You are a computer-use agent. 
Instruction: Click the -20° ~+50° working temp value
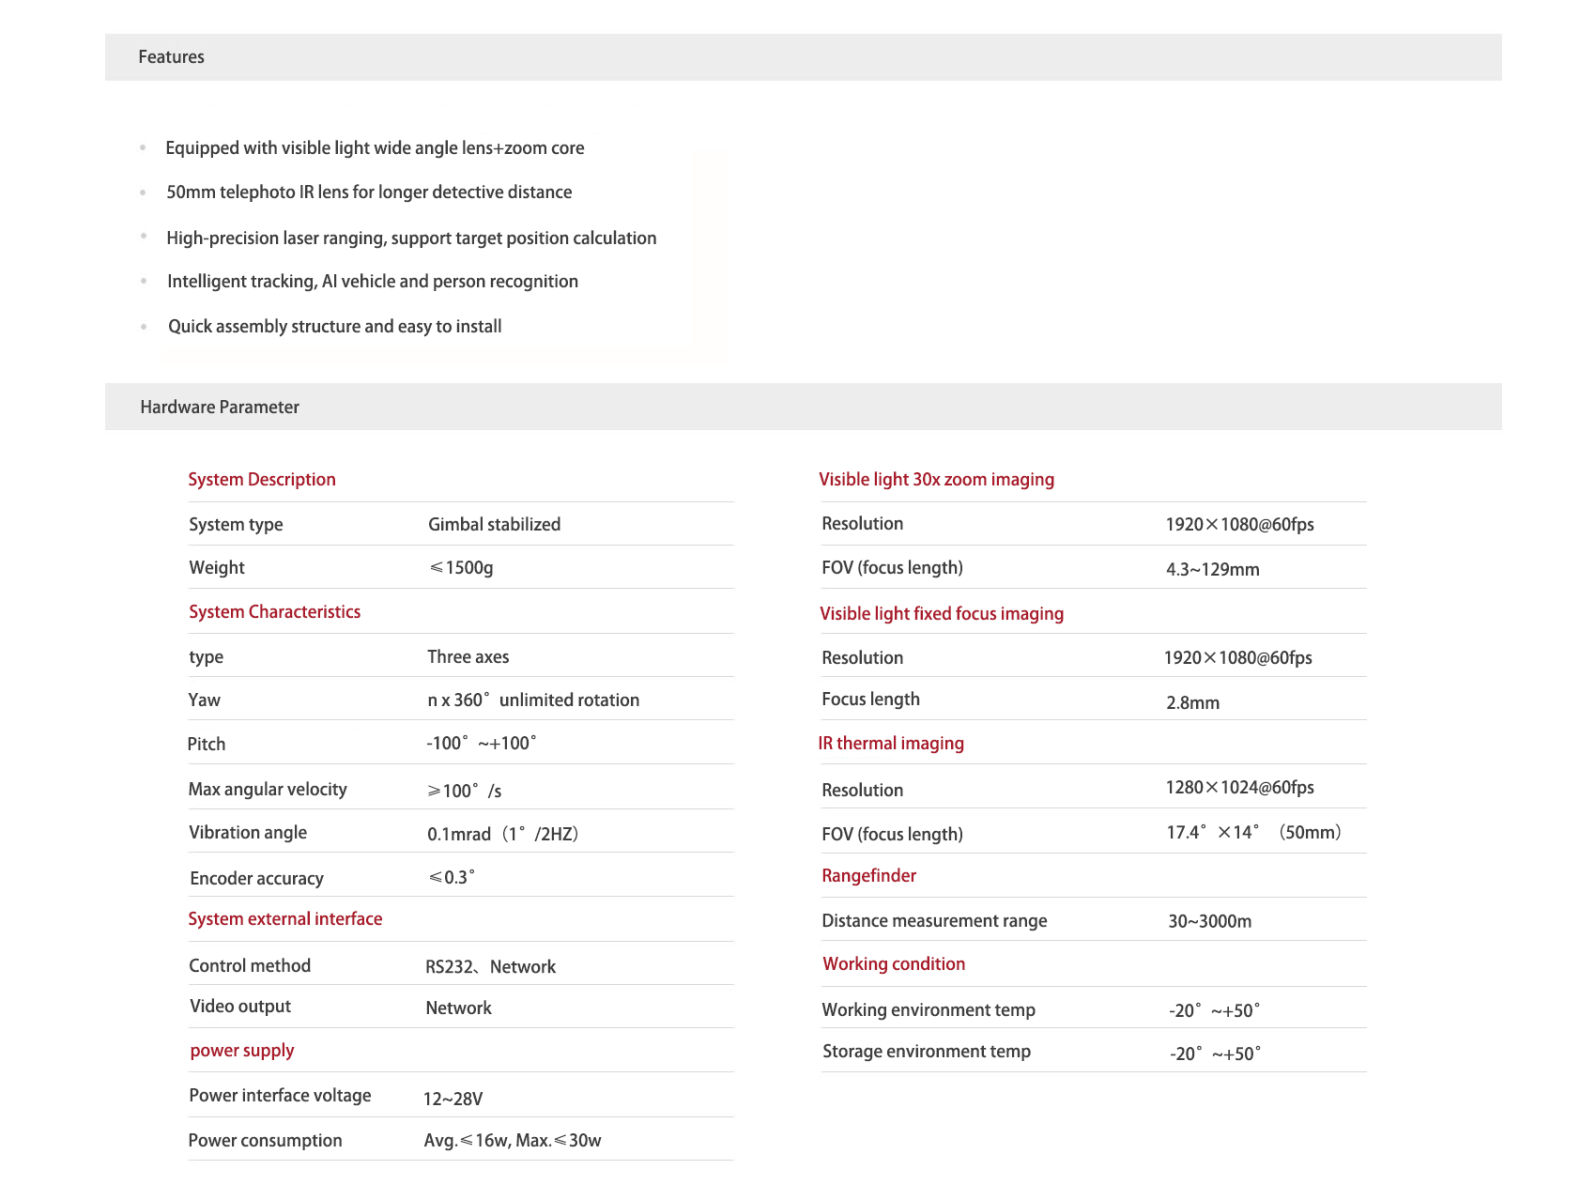tap(1214, 1011)
